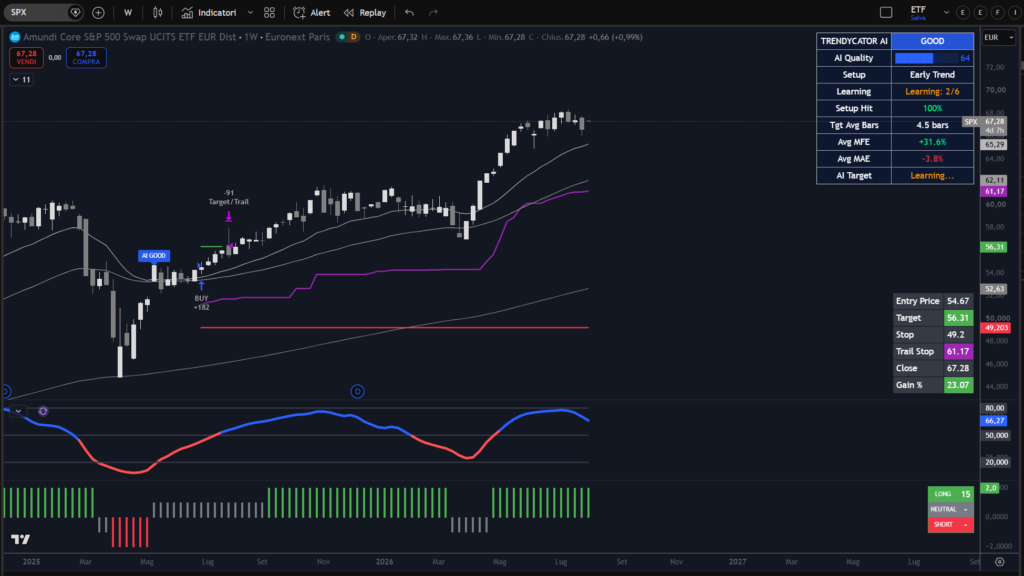1024x576 pixels.
Task: Expand the favorites arrow next to Indicatori
Action: 250,12
